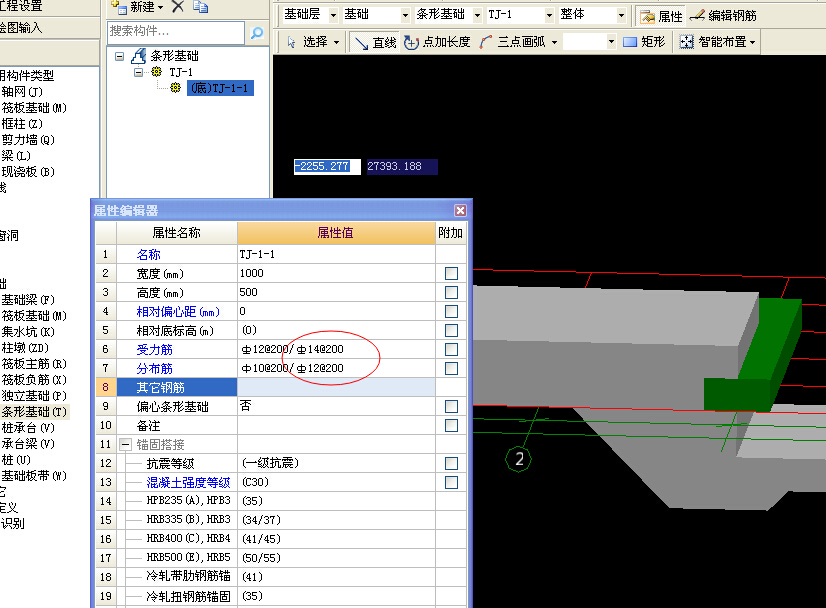Viewport: 826px width, 608px height.
Task: Open the 整体 dropdown
Action: 622,15
